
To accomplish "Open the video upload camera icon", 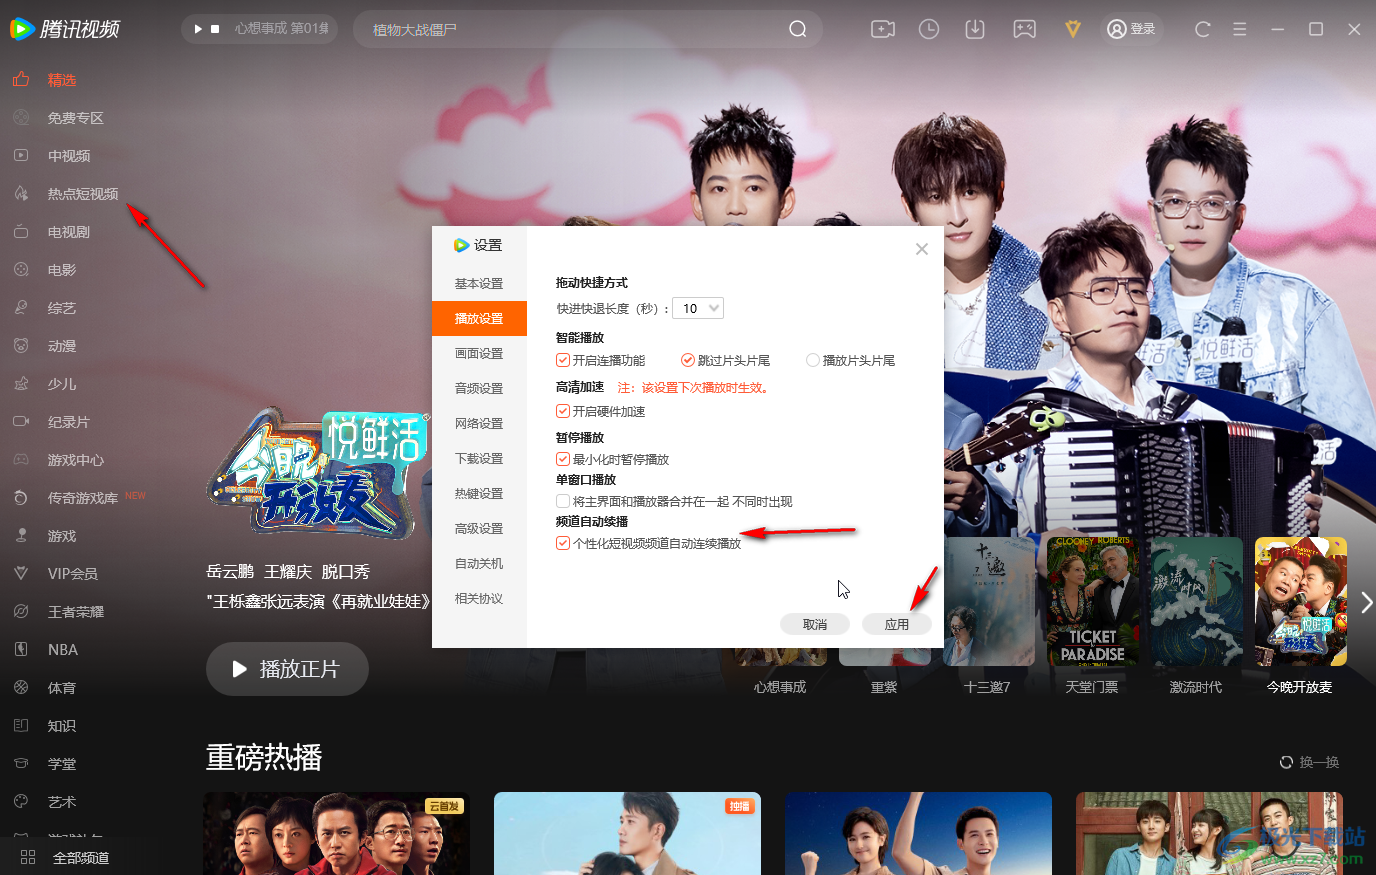I will pyautogui.click(x=882, y=29).
